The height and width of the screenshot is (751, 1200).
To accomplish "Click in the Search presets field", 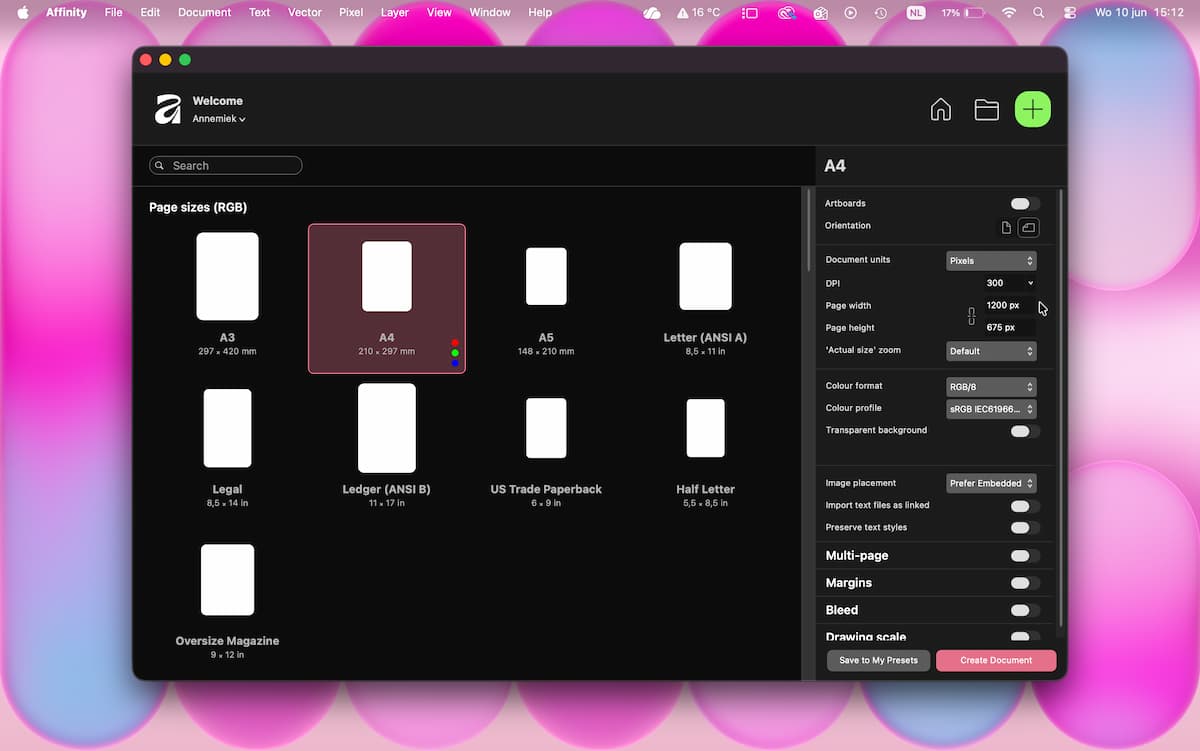I will [226, 166].
